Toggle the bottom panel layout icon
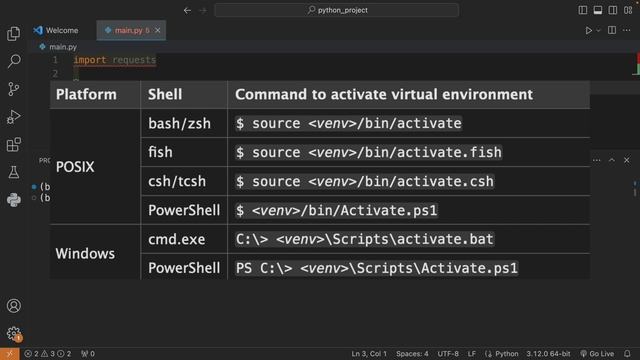Screen dimensions: 640x360 click(598, 10)
